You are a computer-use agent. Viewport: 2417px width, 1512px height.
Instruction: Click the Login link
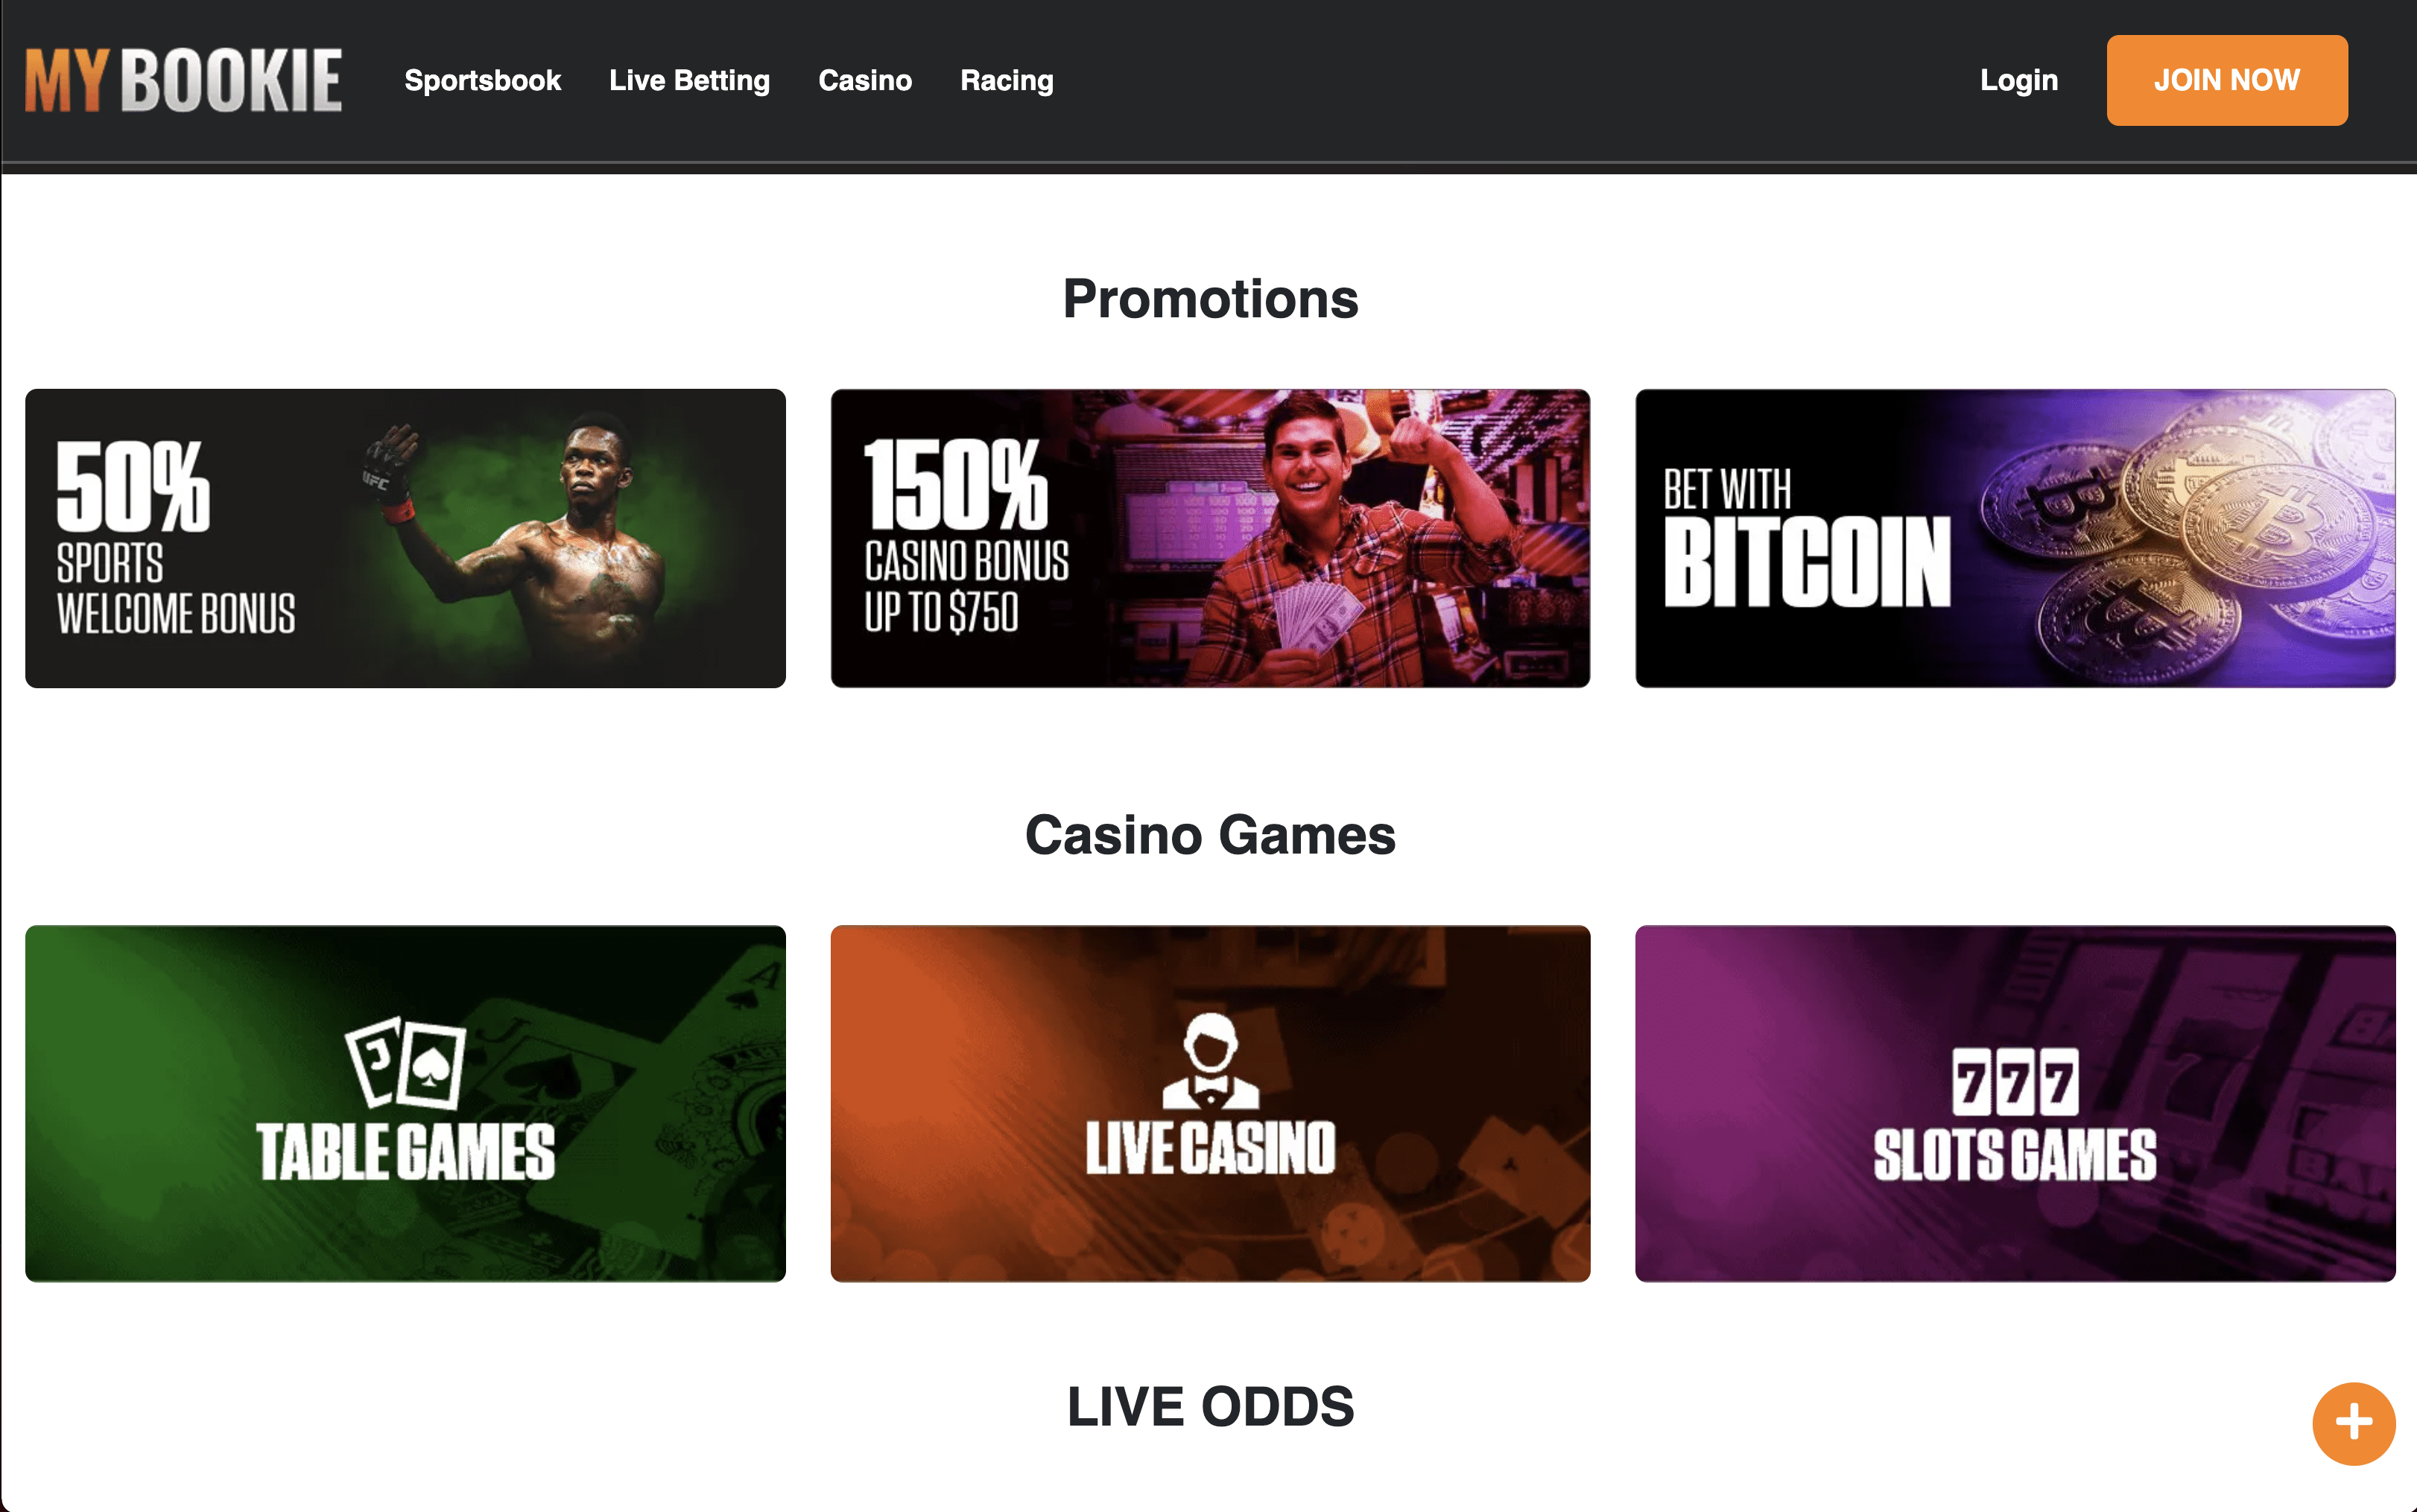coord(2018,80)
